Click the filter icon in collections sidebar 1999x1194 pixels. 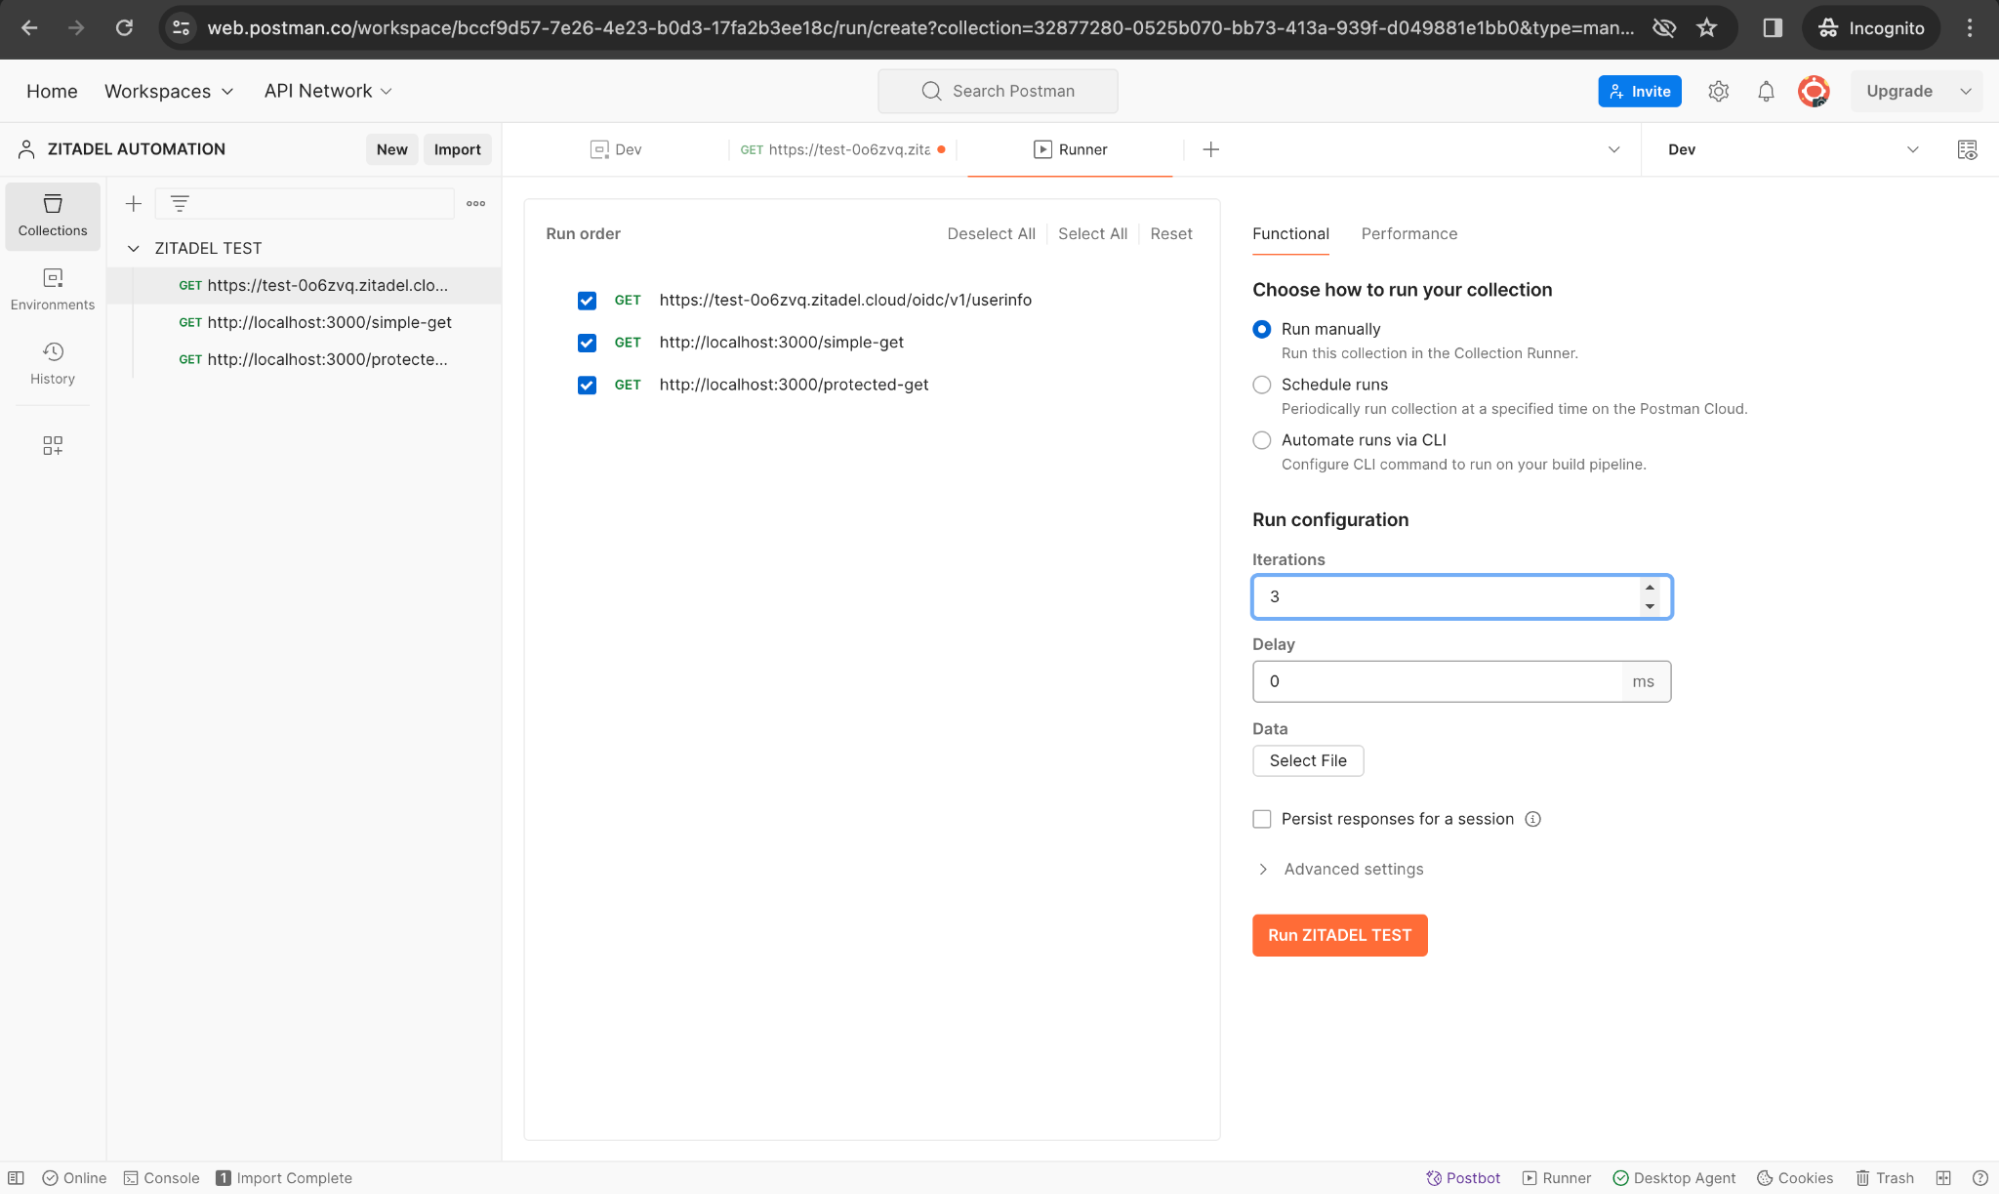click(x=180, y=203)
